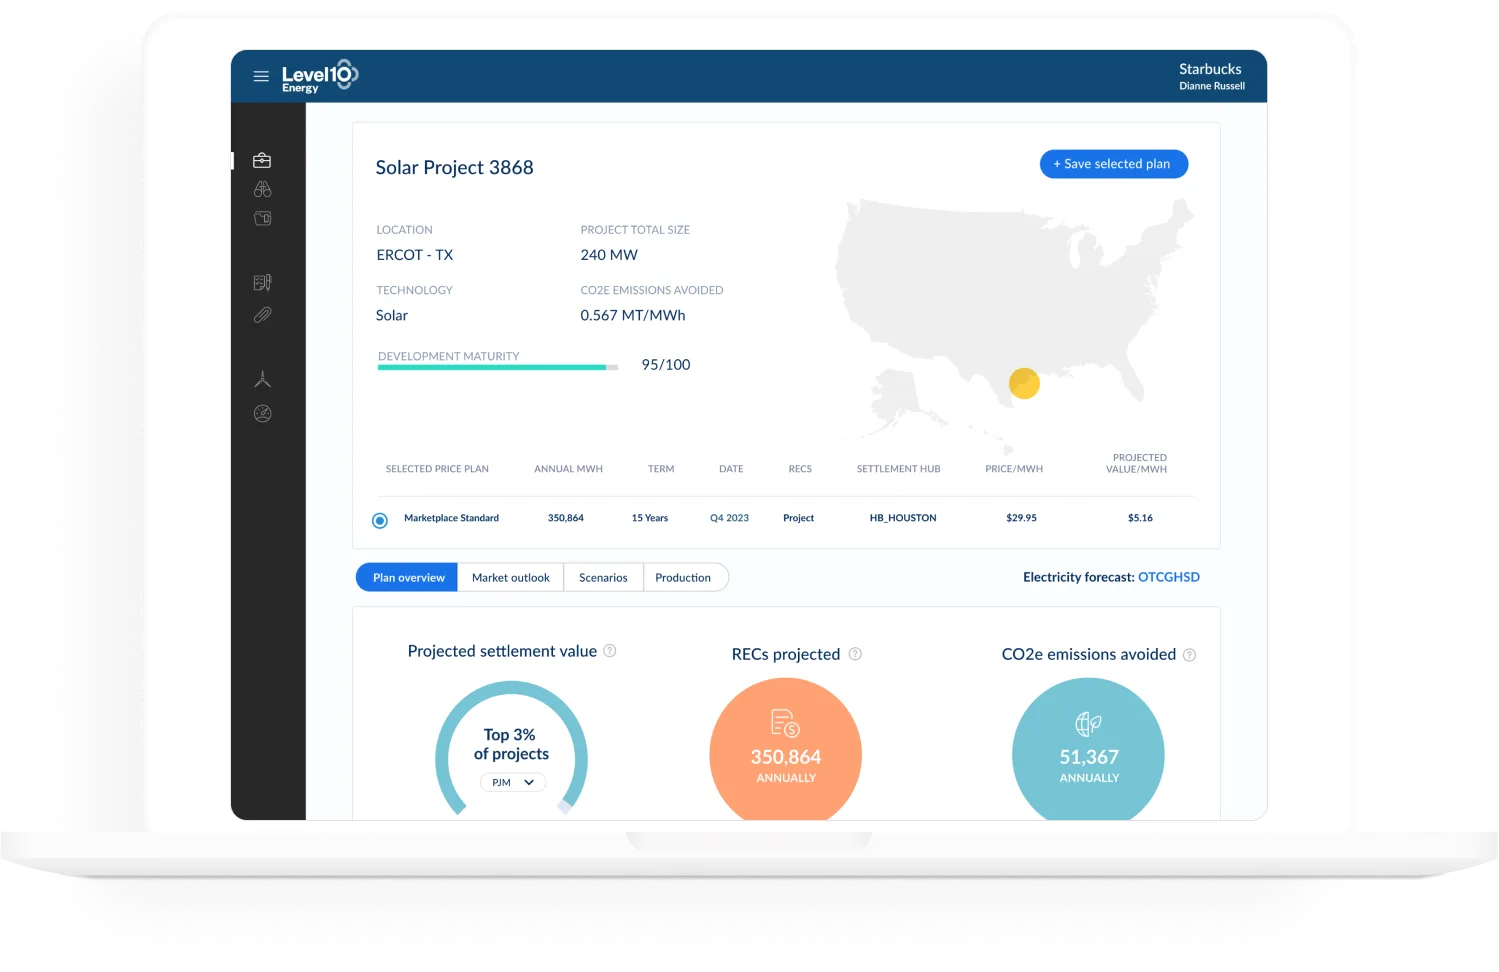
Task: Switch to the Production tab
Action: tap(685, 577)
